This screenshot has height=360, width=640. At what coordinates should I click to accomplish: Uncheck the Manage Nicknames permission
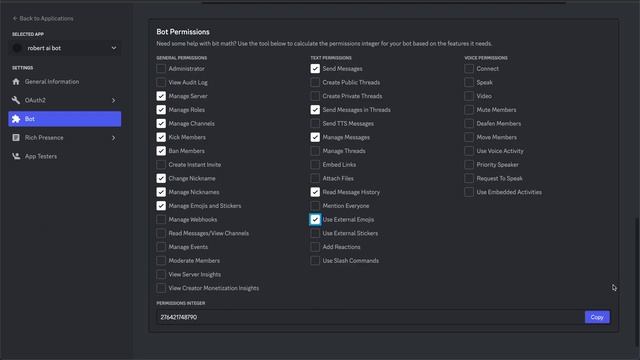[161, 192]
